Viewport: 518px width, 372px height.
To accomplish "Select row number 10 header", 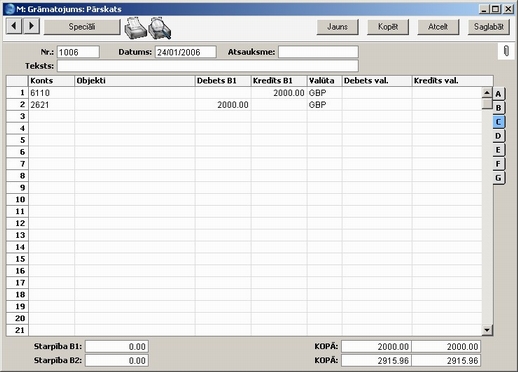I will click(17, 200).
